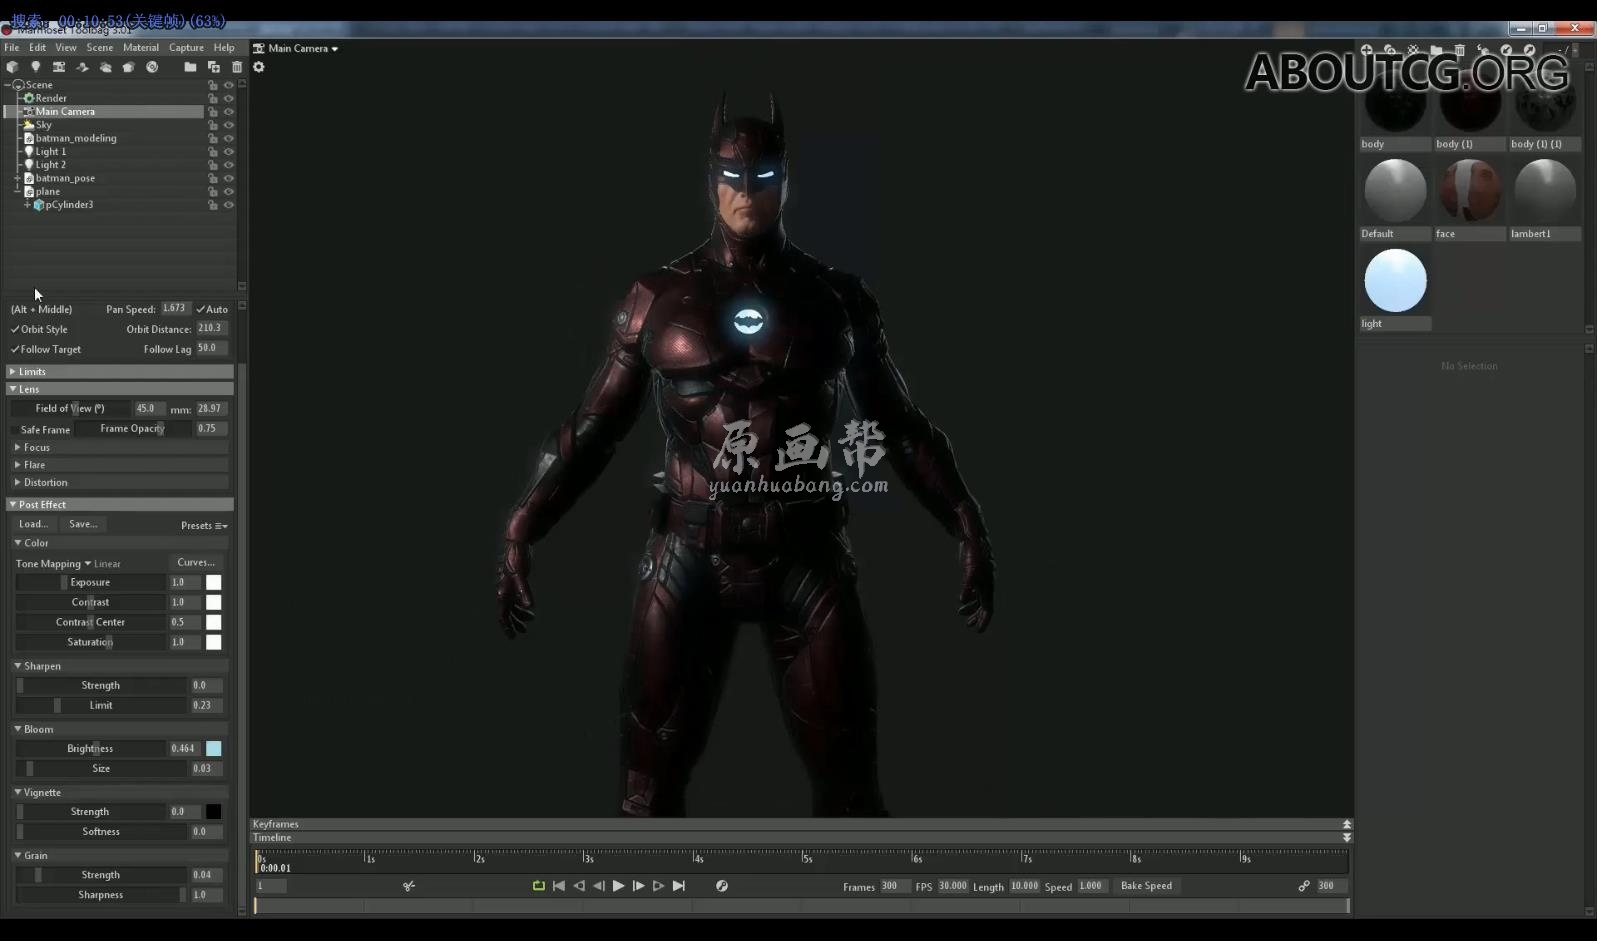Open the Scene menu
1597x941 pixels.
(x=100, y=47)
